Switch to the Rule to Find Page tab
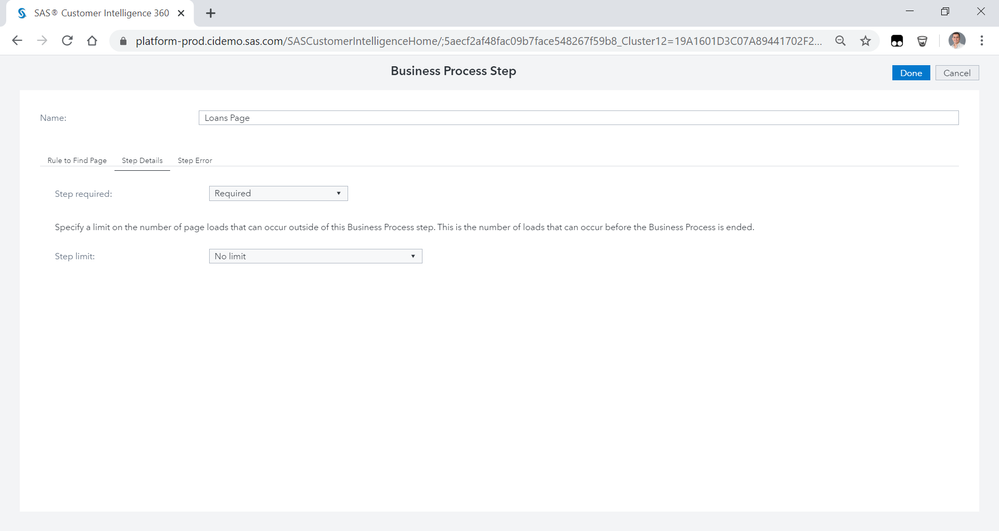This screenshot has width=999, height=531. (77, 160)
